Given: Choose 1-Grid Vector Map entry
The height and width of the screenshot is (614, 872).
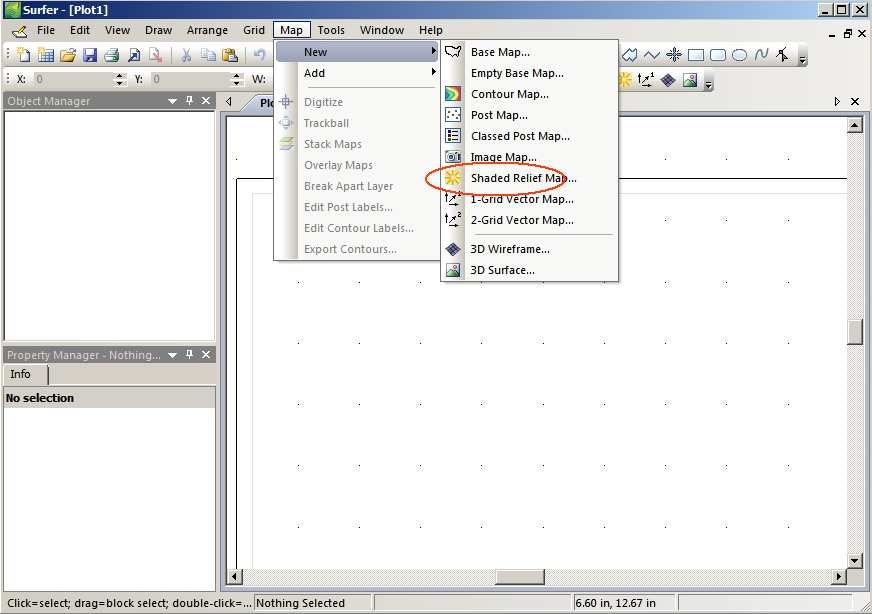Looking at the screenshot, I should 529,199.
